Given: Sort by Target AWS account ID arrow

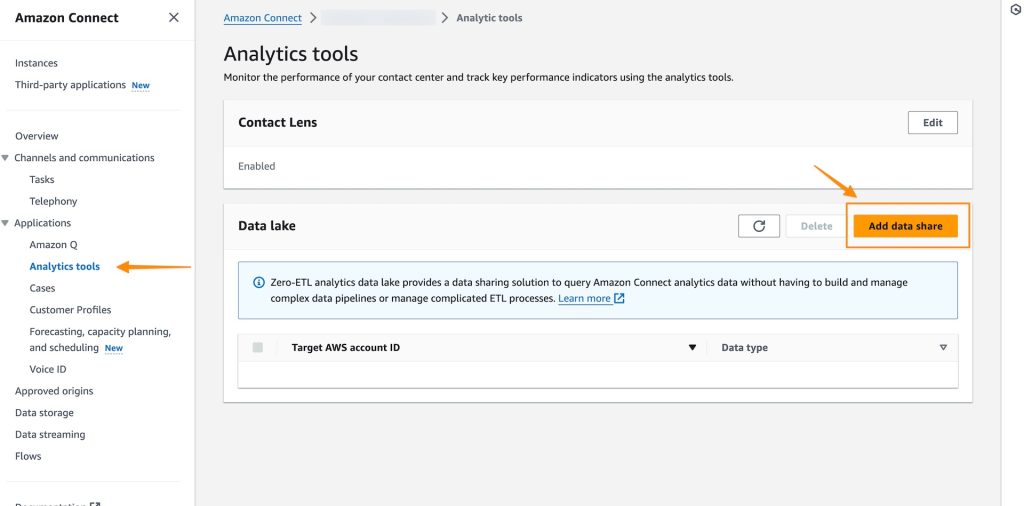Looking at the screenshot, I should (x=692, y=348).
